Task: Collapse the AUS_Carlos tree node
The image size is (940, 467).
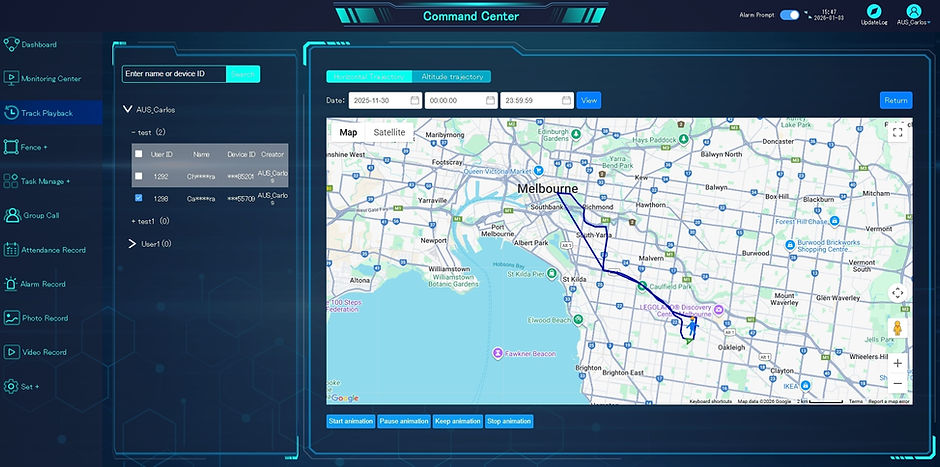Action: (127, 110)
